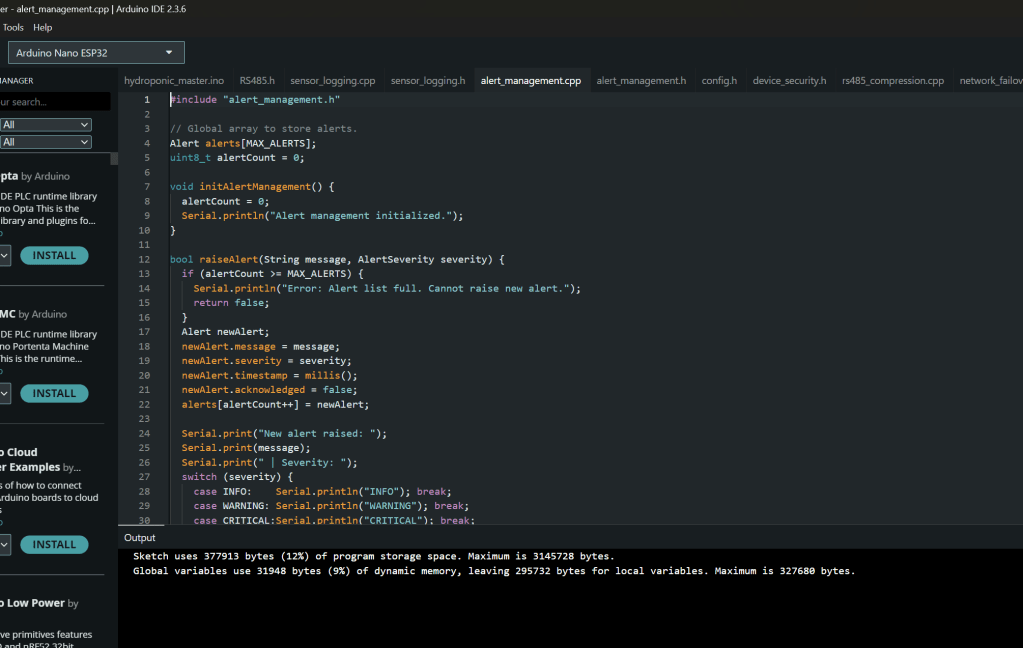Open the Arduino Nano ESP32 board selector
The image size is (1023, 648).
point(95,51)
